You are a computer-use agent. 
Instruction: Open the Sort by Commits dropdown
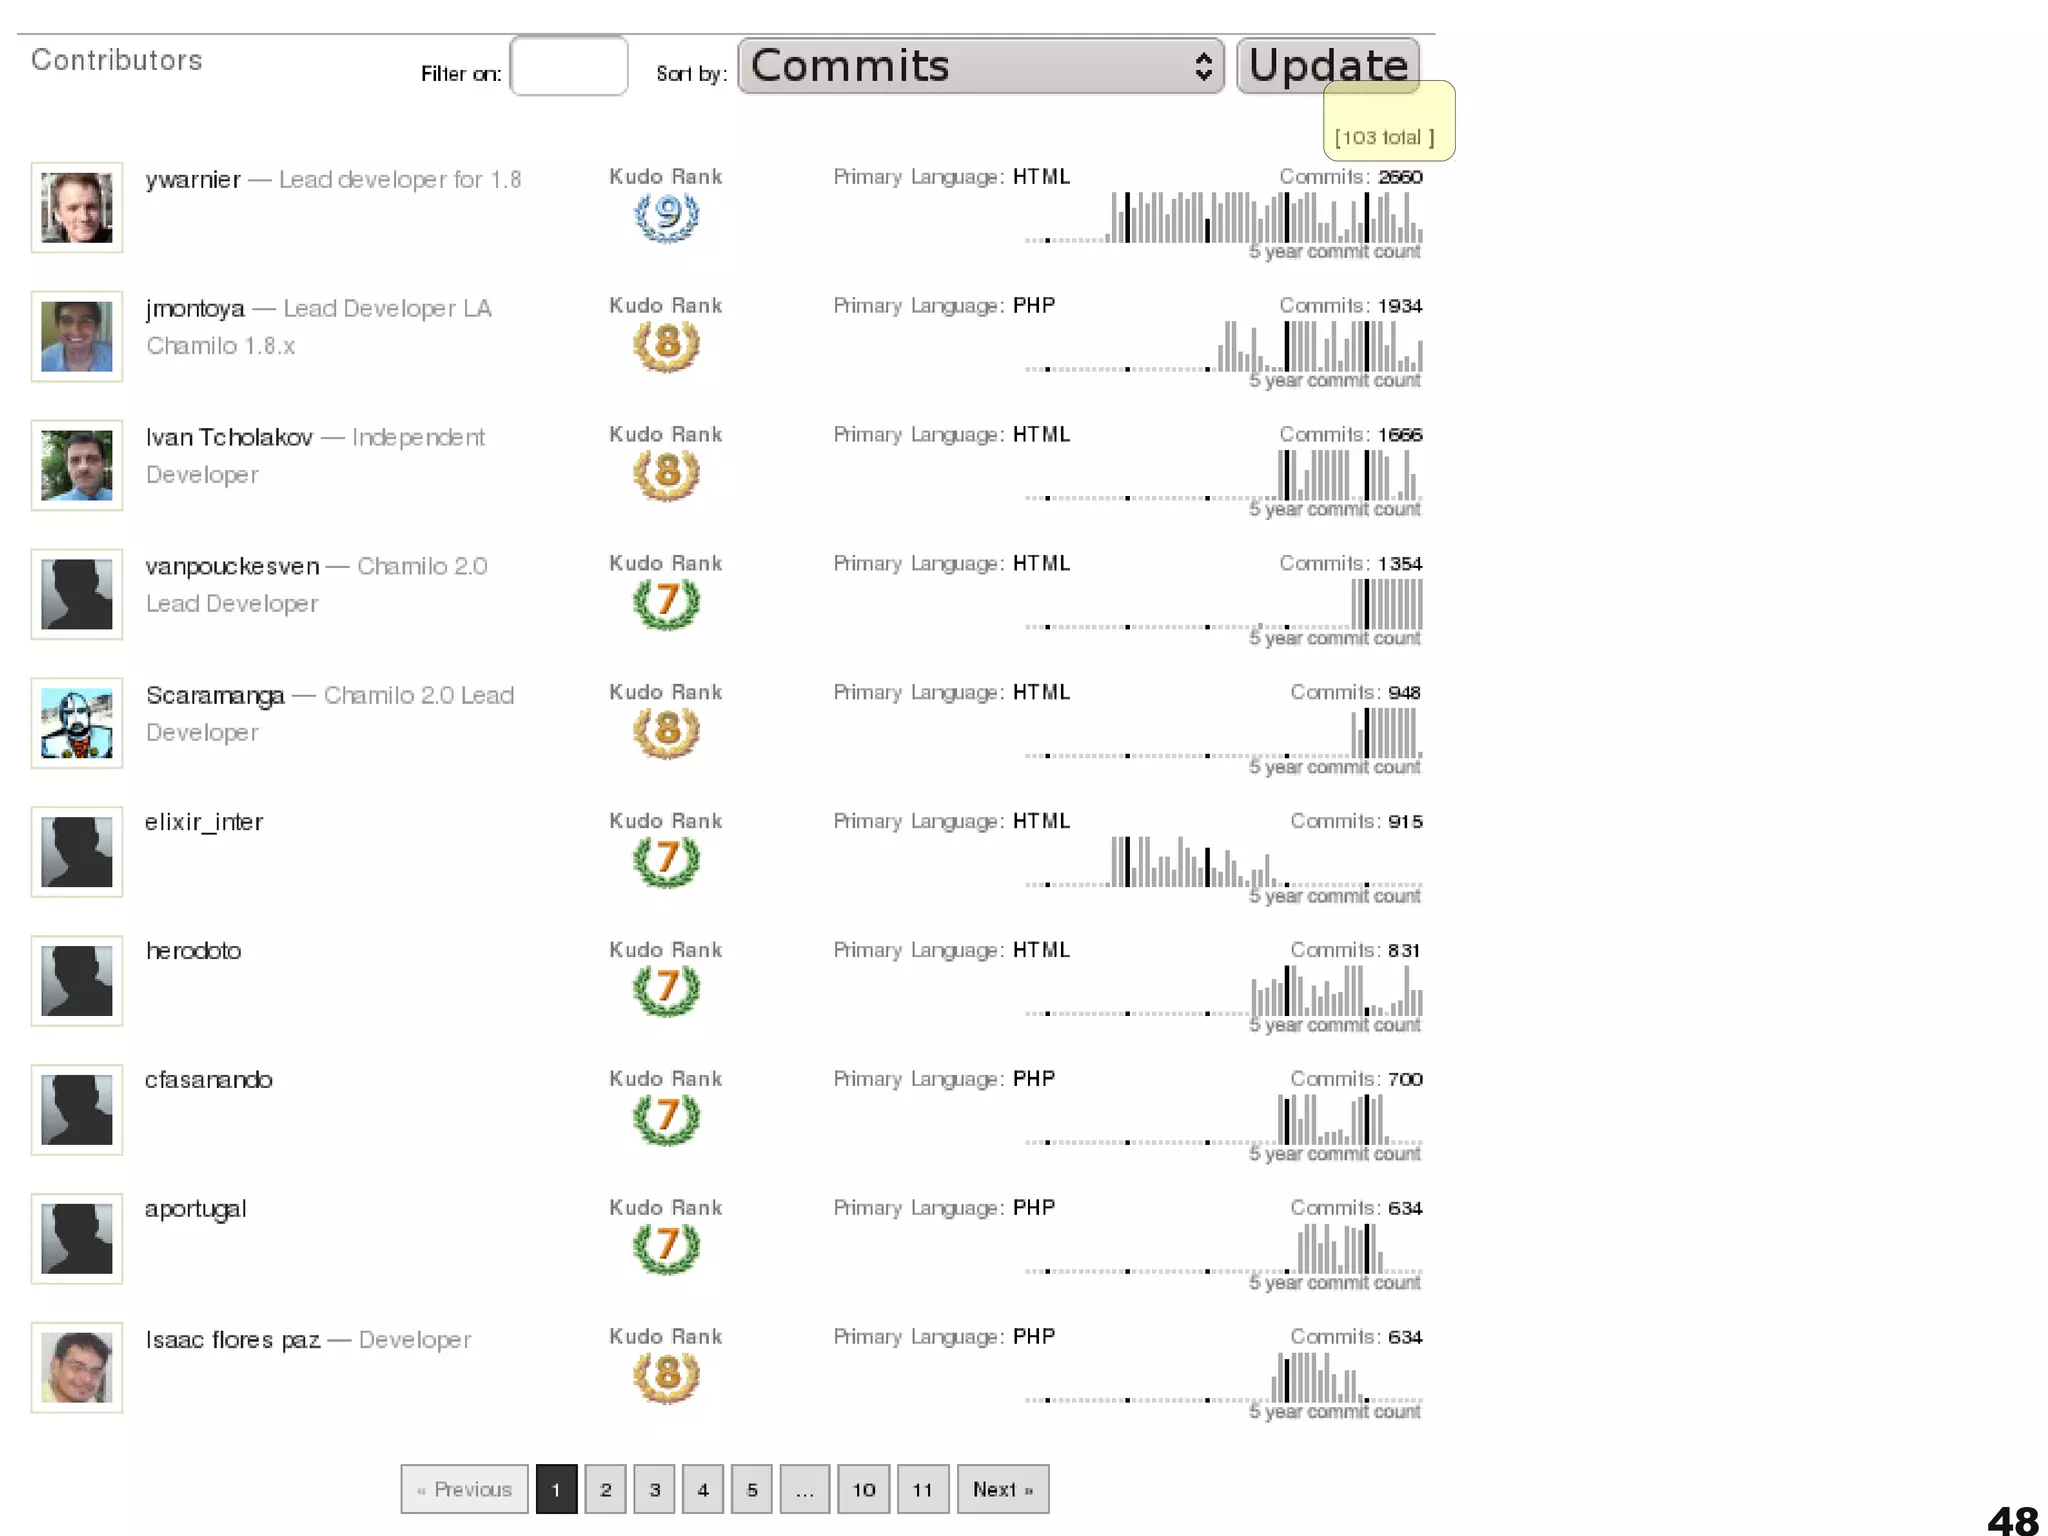pos(980,67)
